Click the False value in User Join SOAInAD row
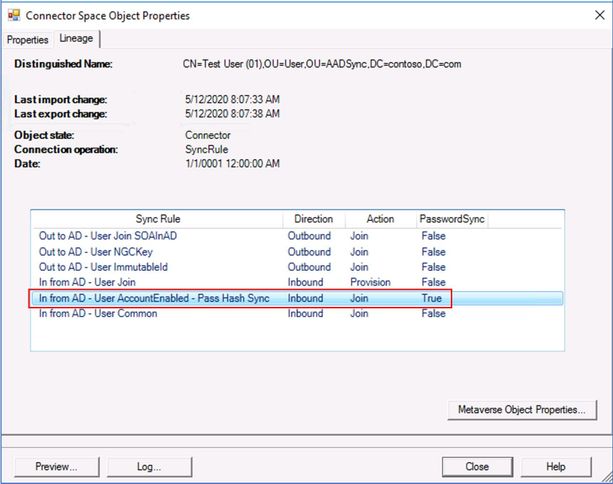The image size is (613, 484). click(x=434, y=236)
